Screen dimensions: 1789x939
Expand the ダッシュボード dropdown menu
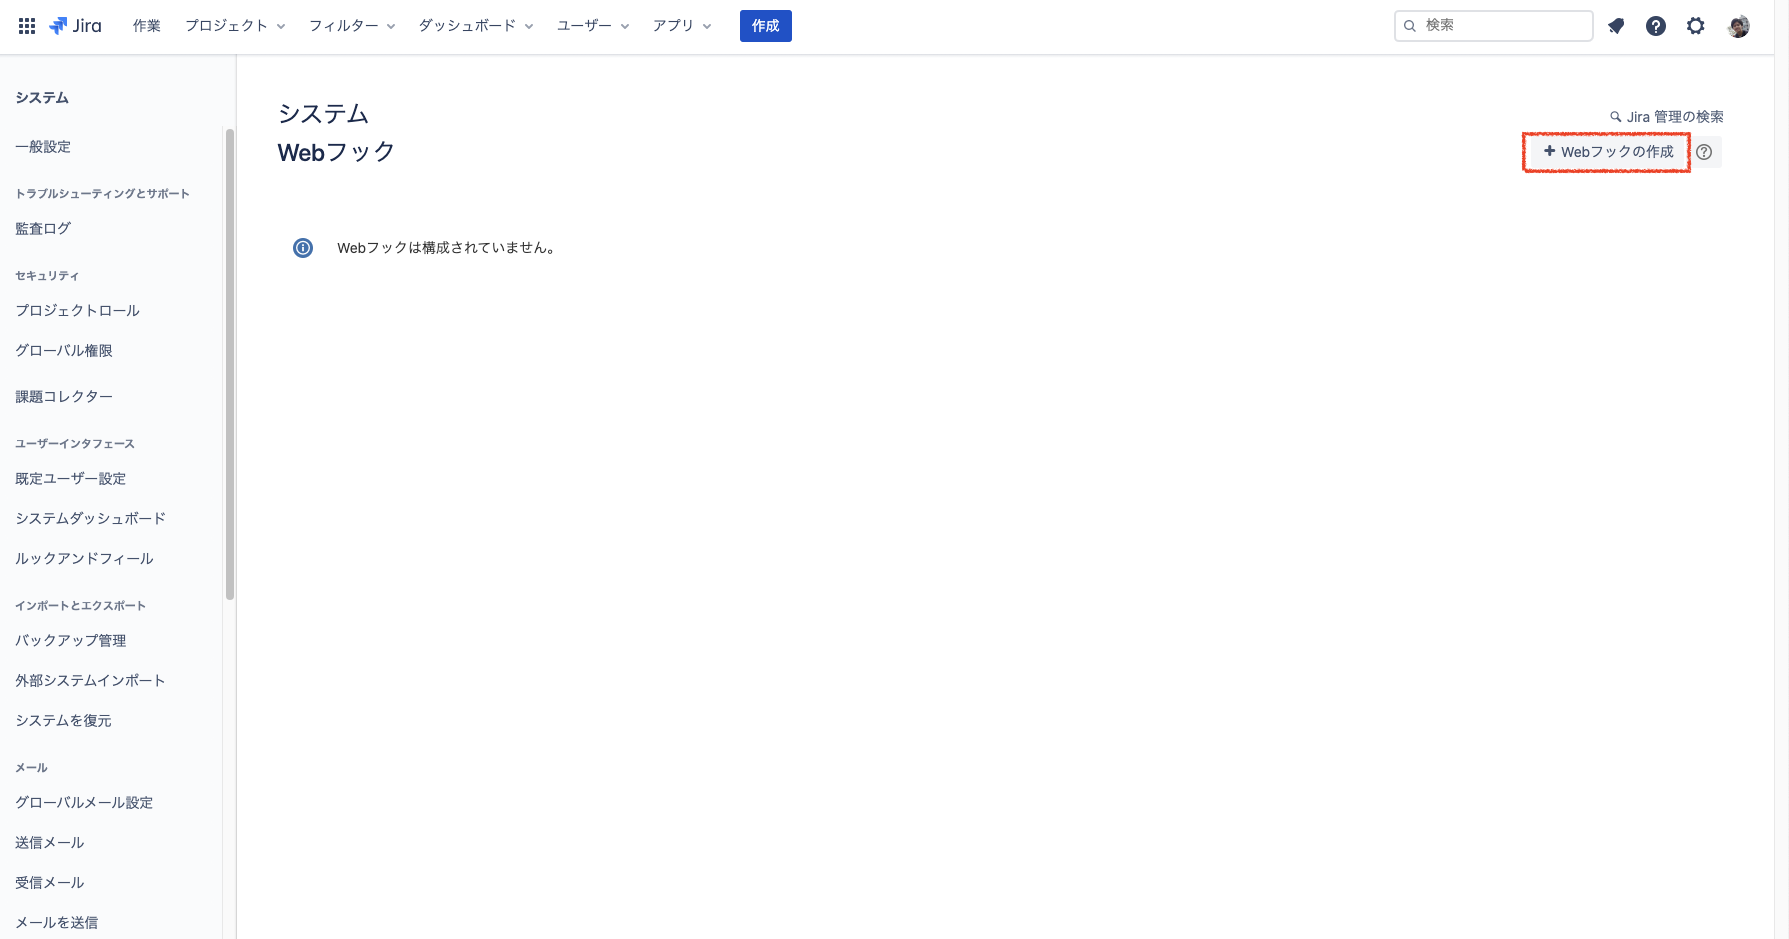pos(476,26)
